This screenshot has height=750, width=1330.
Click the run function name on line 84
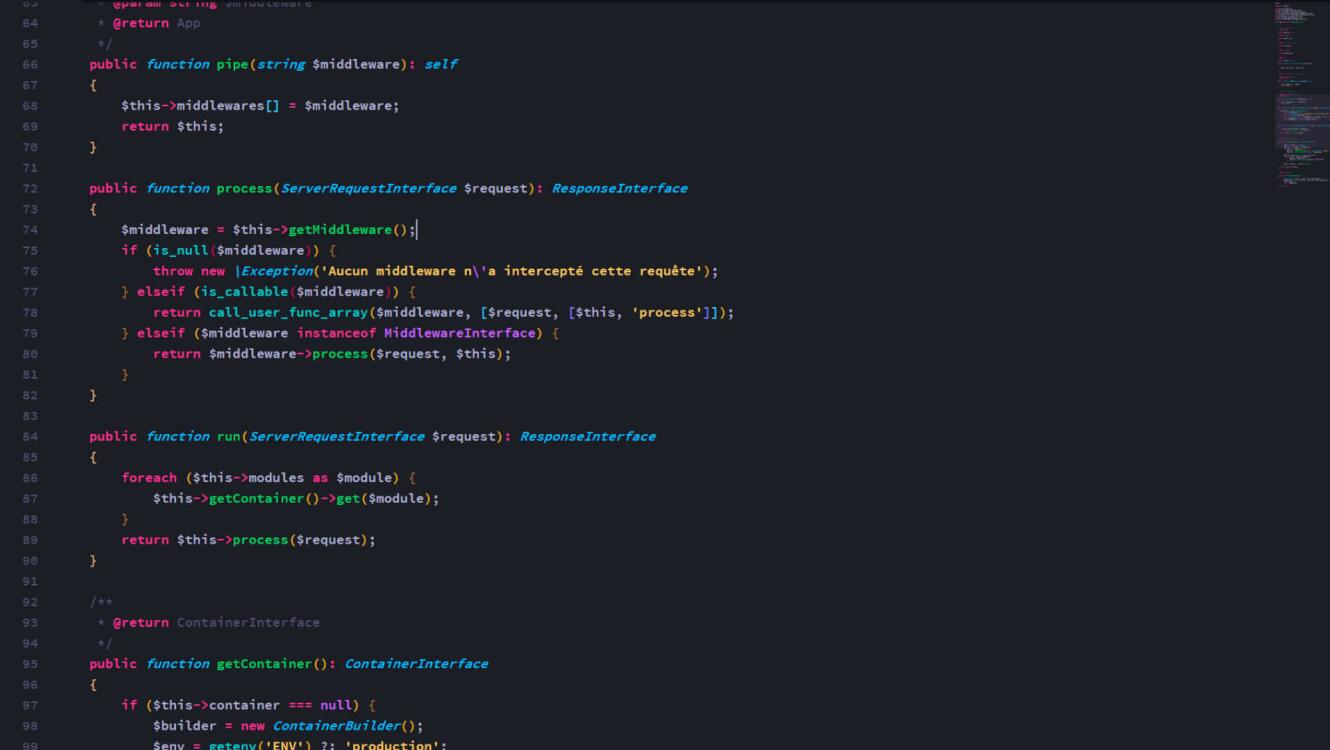point(228,436)
